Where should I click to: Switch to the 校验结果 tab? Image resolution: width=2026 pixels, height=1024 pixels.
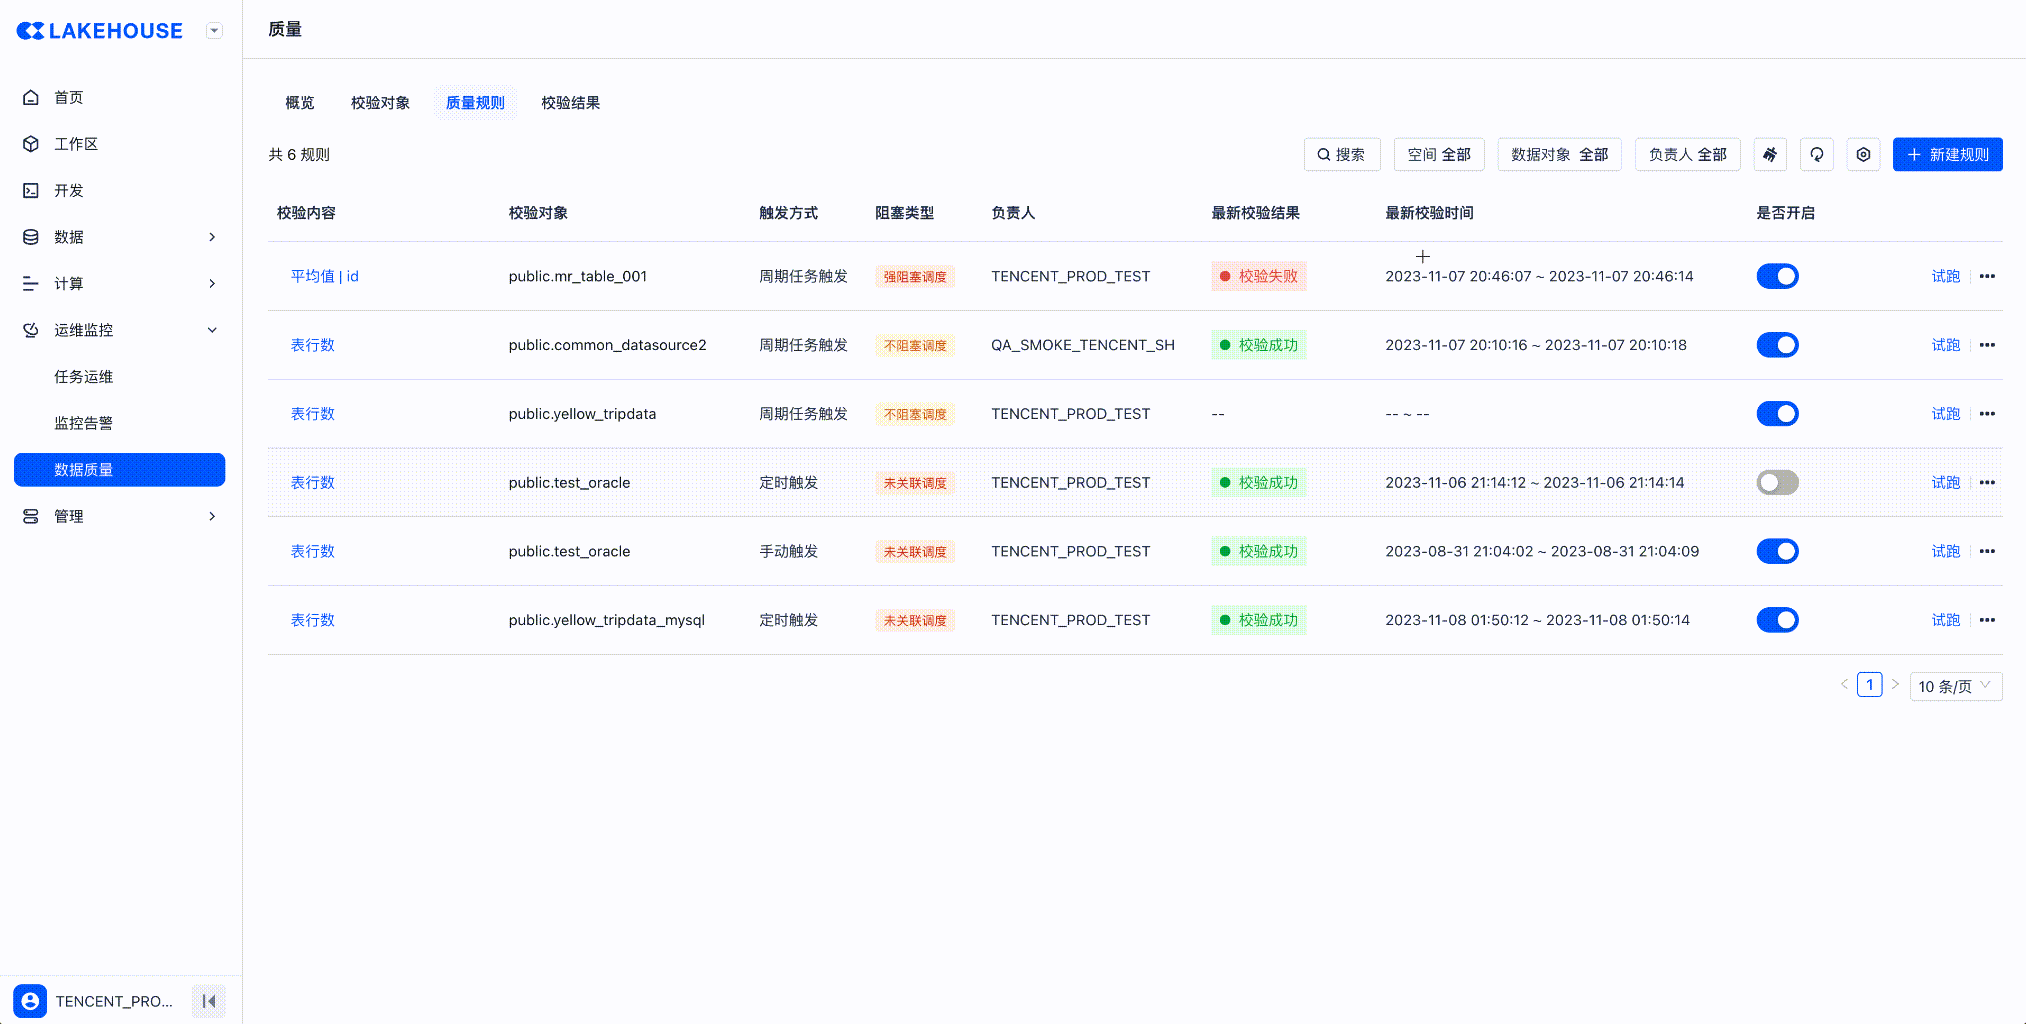point(570,103)
